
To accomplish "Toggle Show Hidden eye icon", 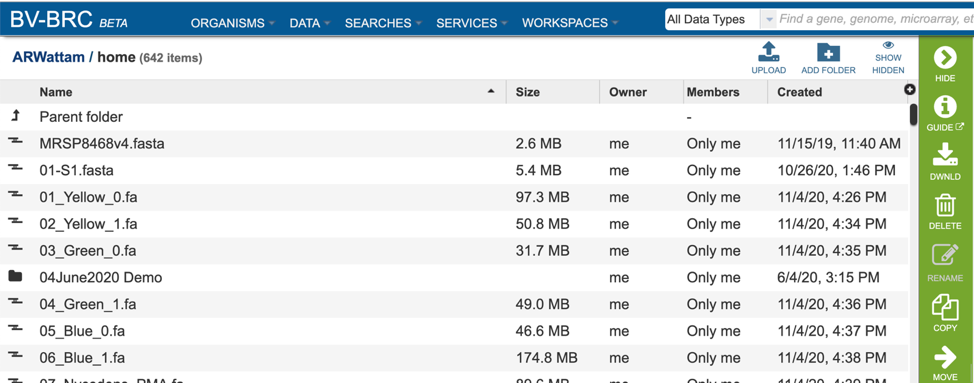I will (x=888, y=45).
